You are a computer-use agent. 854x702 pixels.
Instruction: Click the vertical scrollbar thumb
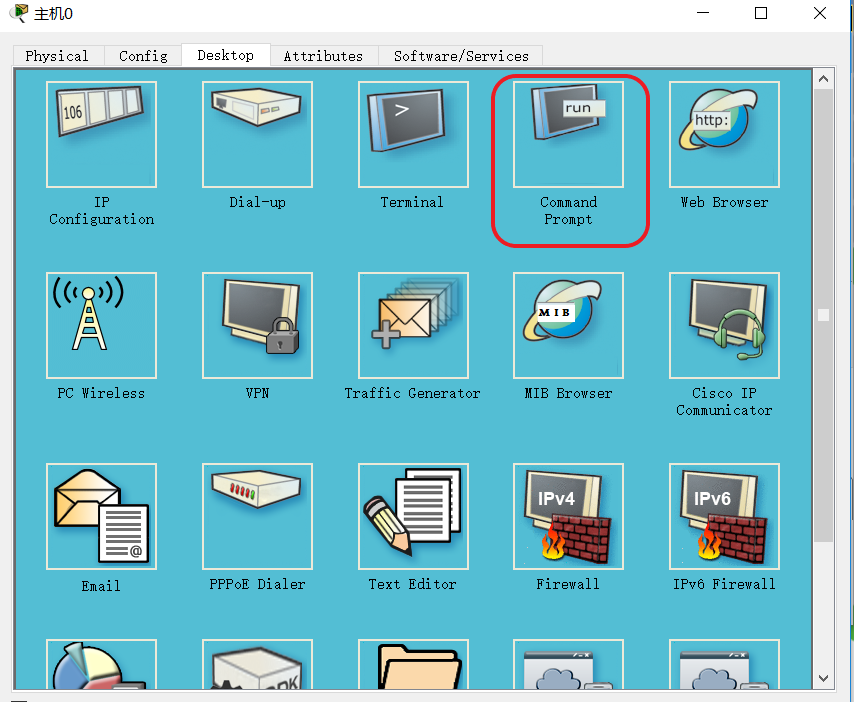point(824,315)
